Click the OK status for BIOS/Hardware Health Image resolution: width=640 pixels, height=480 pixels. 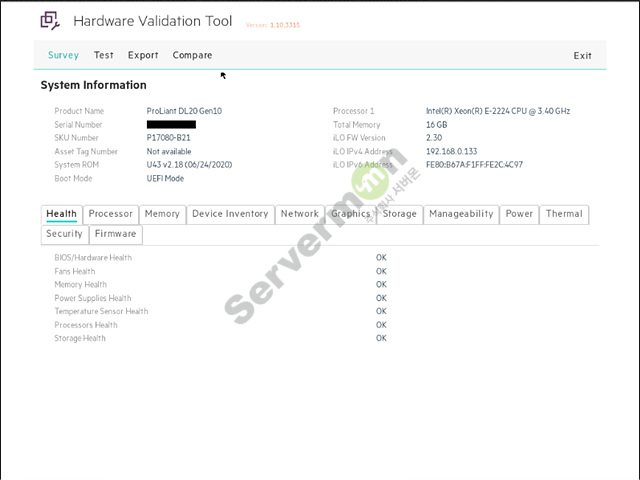point(381,258)
